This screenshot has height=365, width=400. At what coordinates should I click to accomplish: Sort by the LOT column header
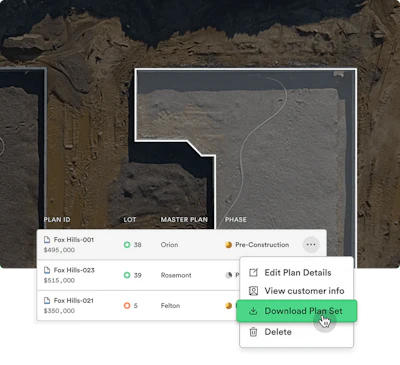[130, 219]
